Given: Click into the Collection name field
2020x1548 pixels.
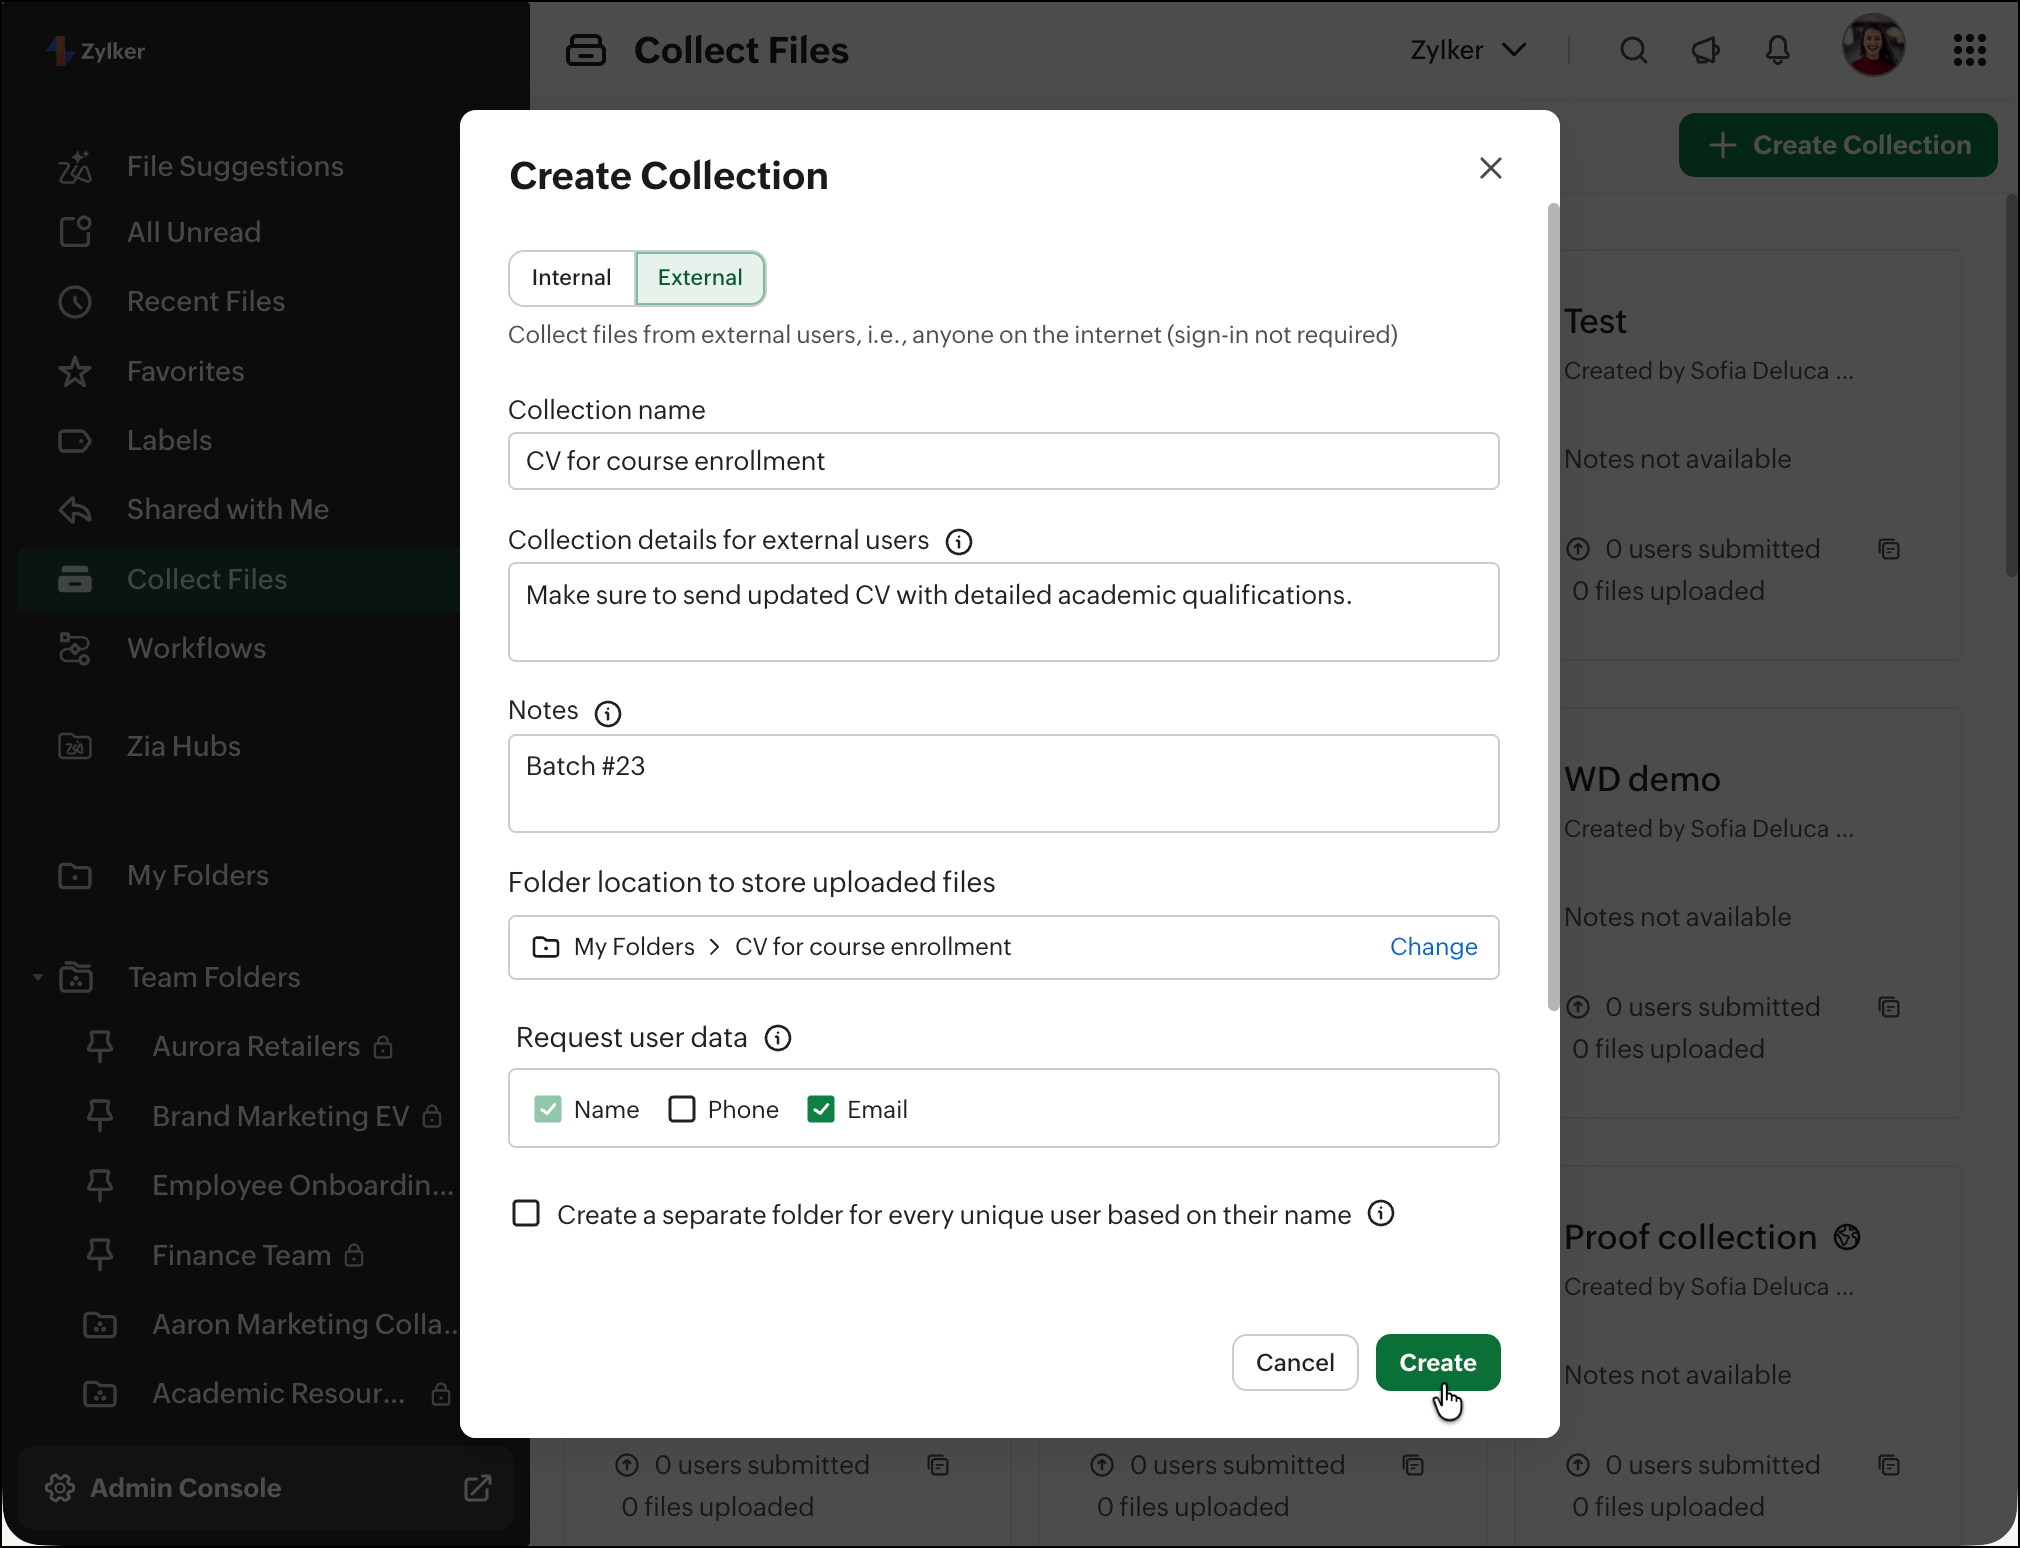Looking at the screenshot, I should point(1003,461).
